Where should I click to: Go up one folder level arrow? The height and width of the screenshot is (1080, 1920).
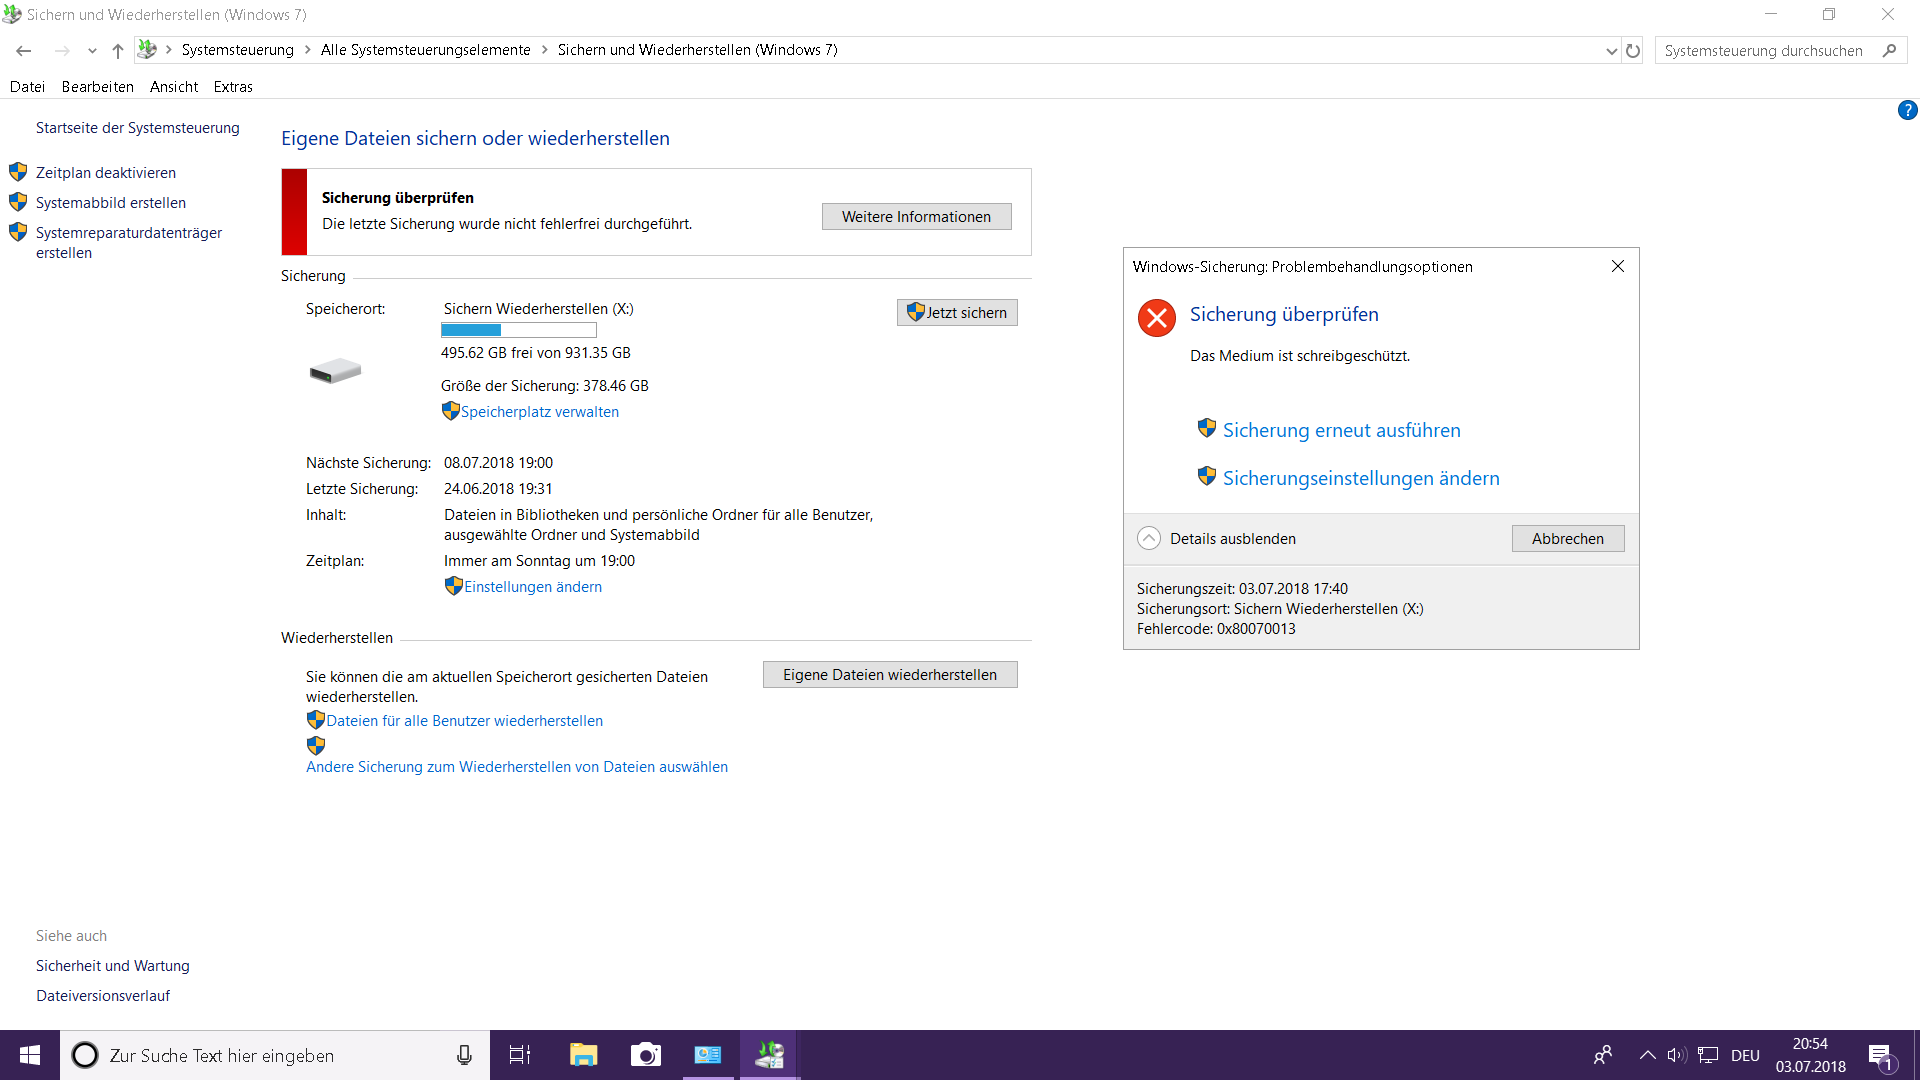(118, 50)
